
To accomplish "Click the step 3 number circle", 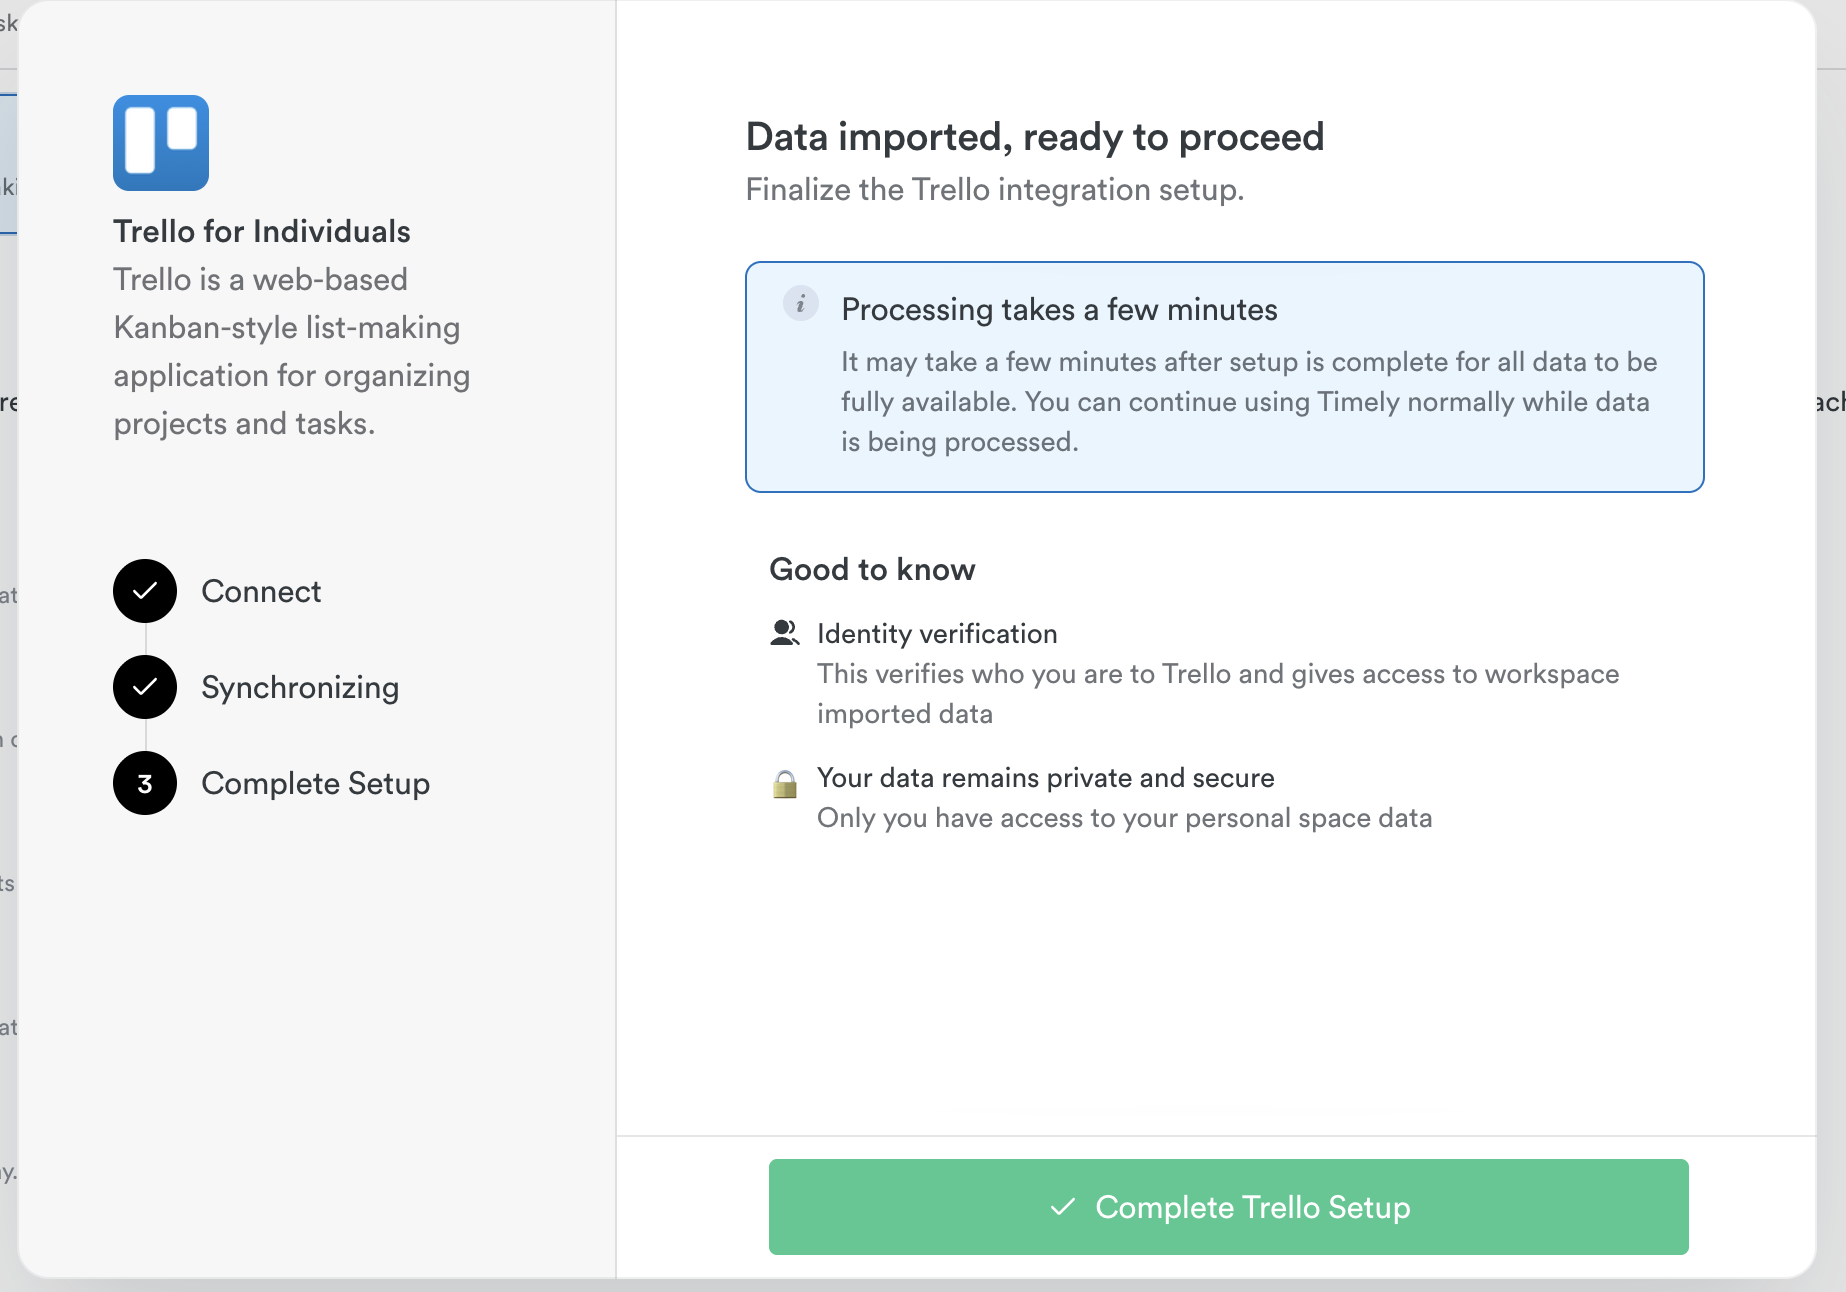I will tap(145, 783).
